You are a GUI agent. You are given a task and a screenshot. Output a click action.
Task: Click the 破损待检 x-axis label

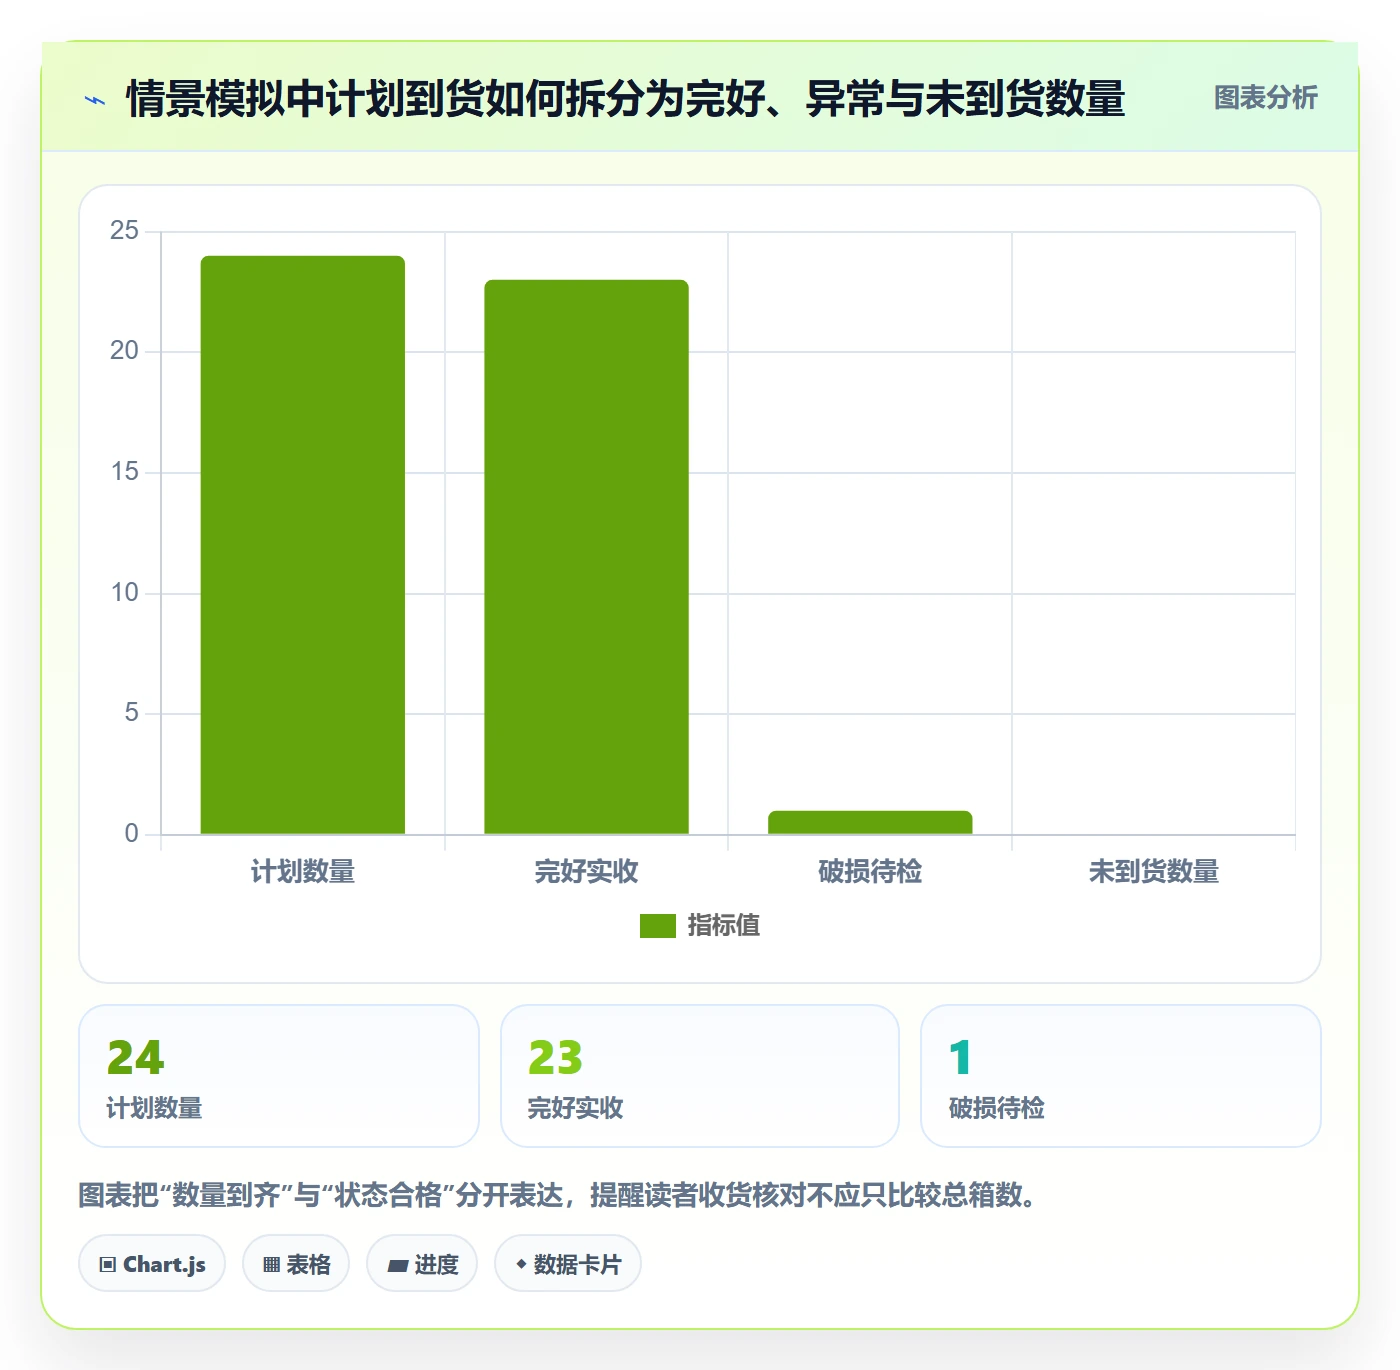pos(870,872)
